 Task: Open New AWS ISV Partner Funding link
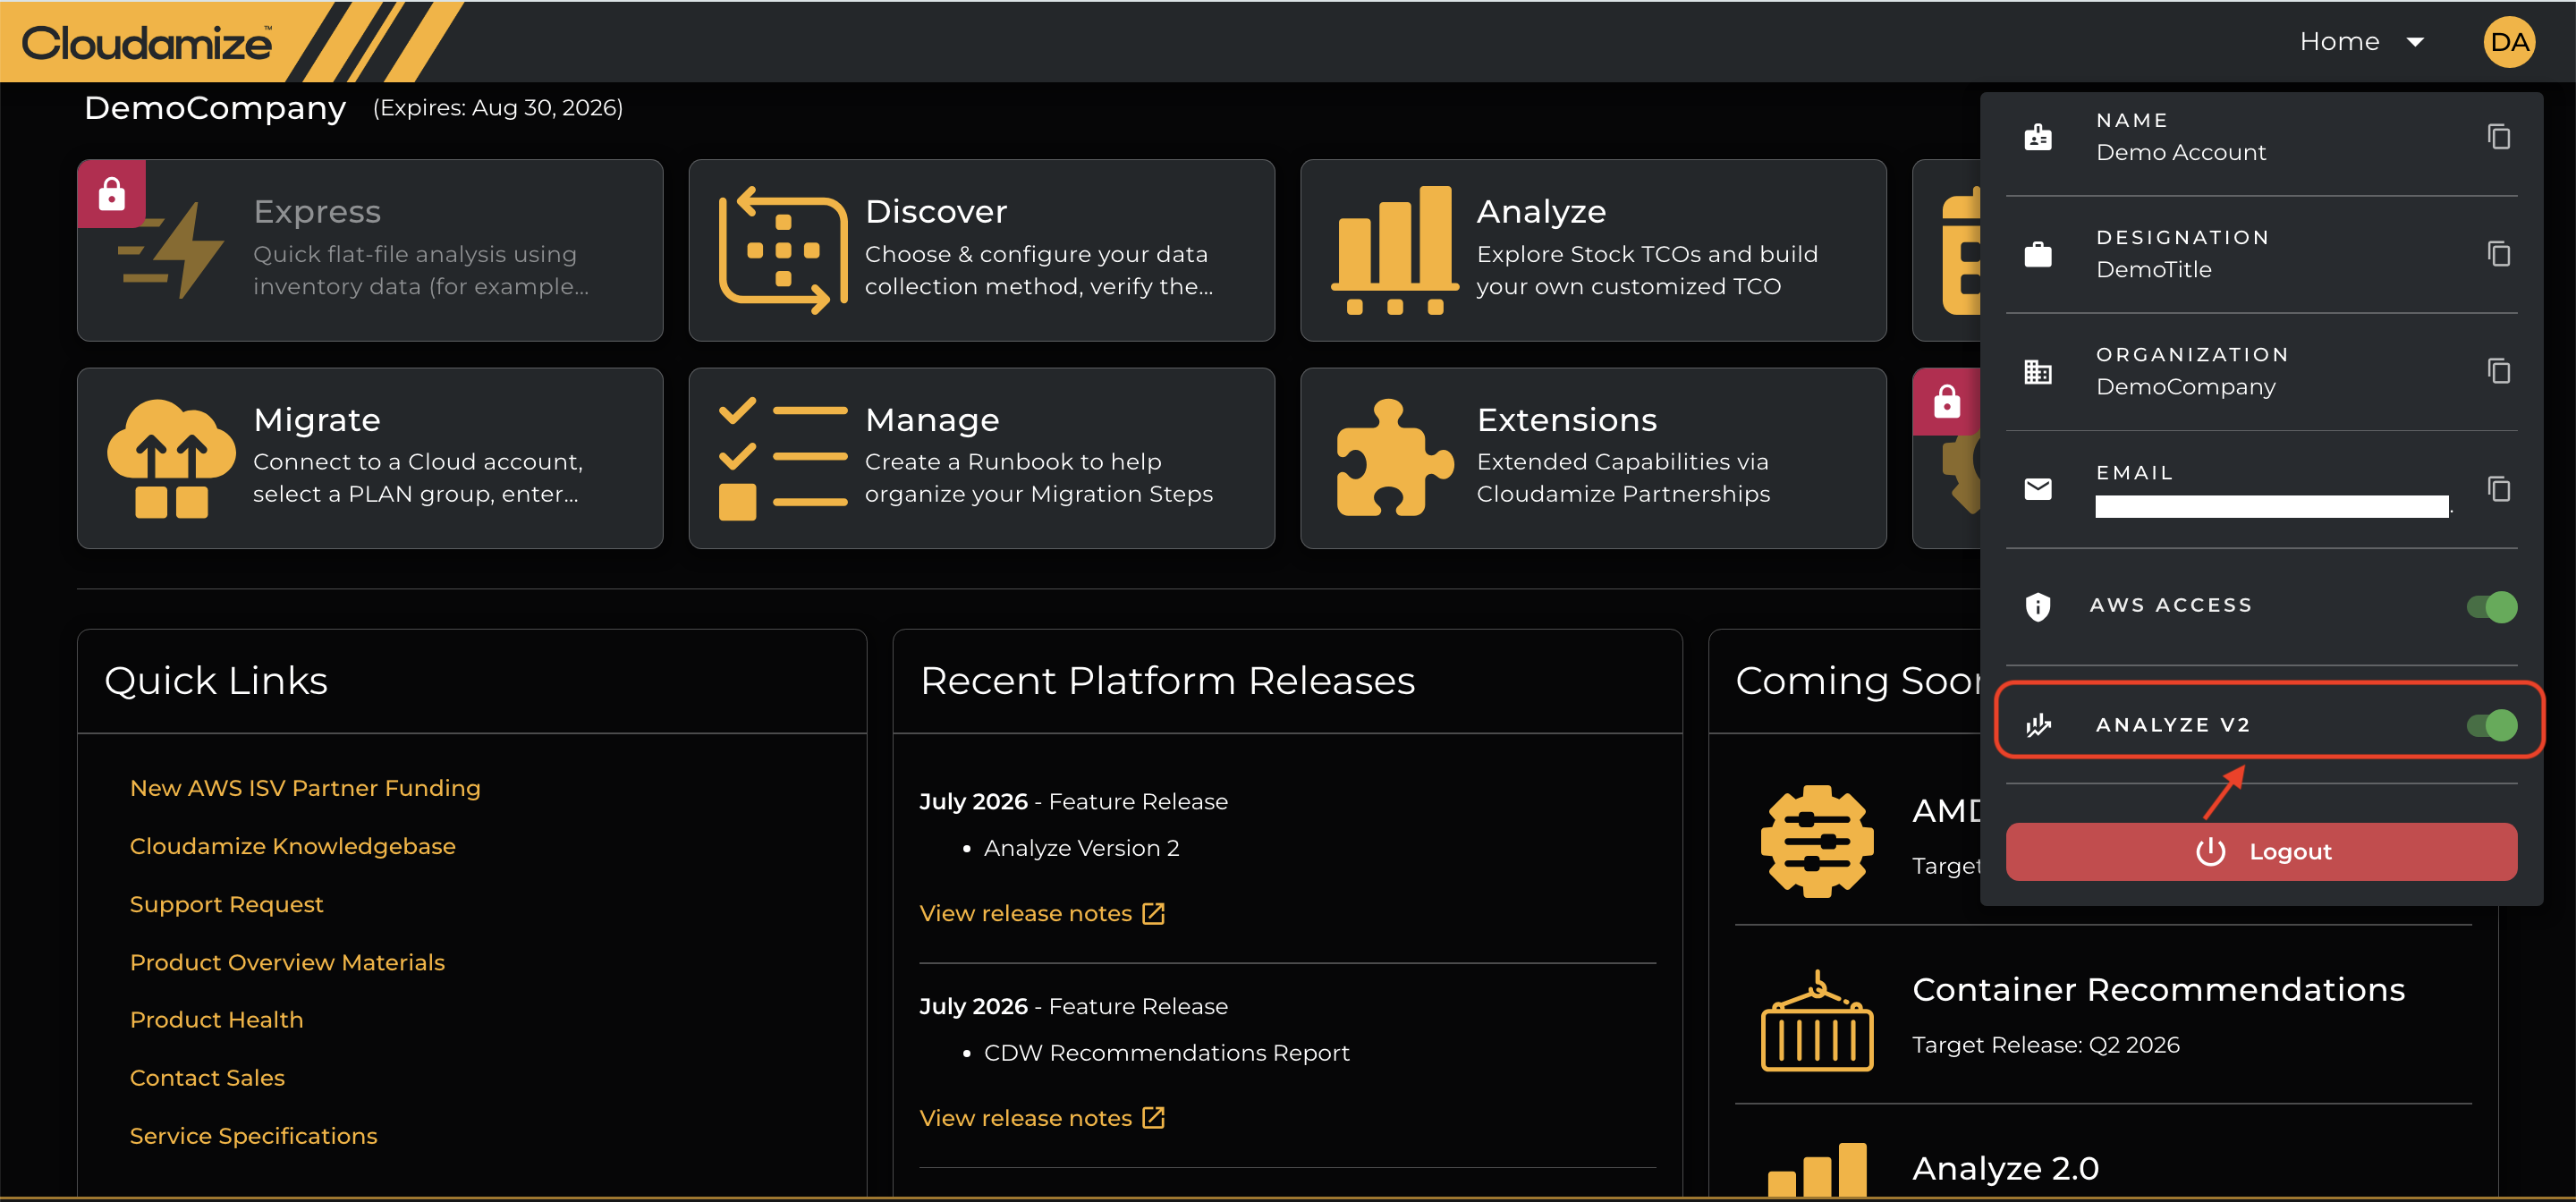click(x=305, y=788)
